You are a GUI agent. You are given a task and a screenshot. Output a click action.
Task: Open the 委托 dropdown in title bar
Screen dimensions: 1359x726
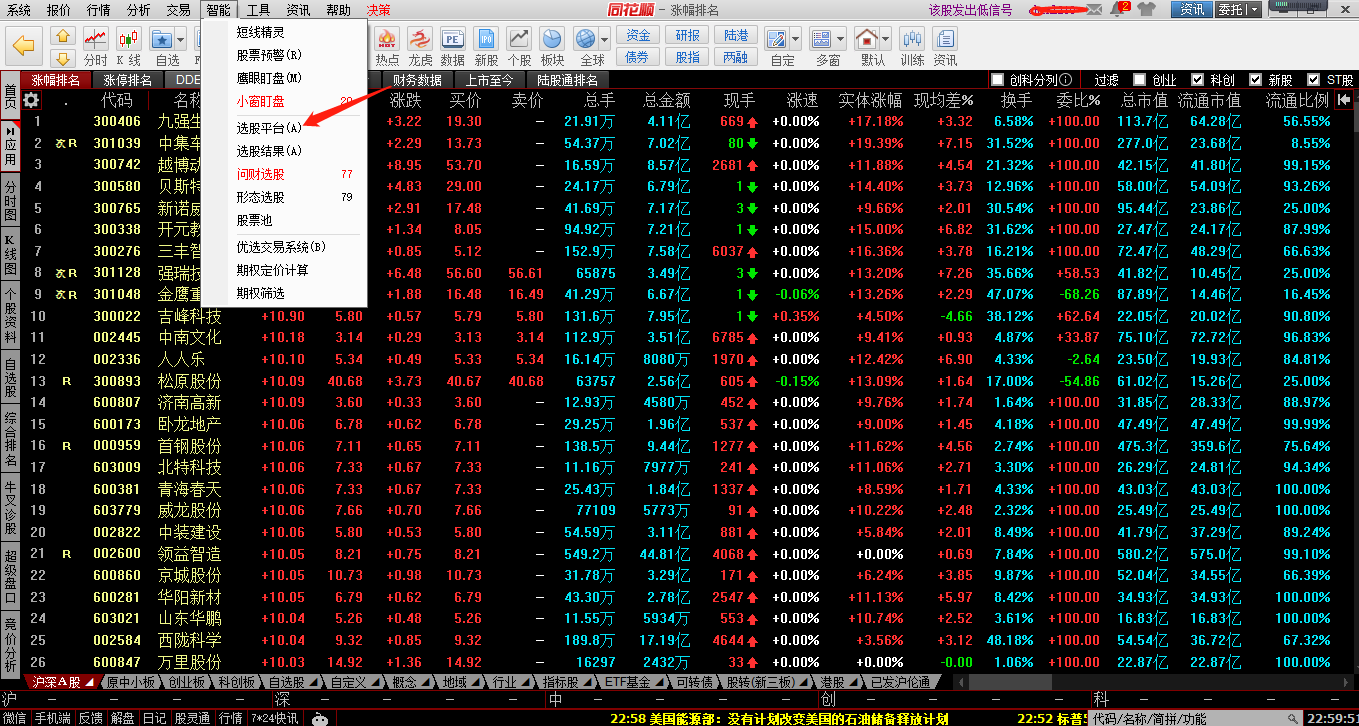pos(1254,10)
